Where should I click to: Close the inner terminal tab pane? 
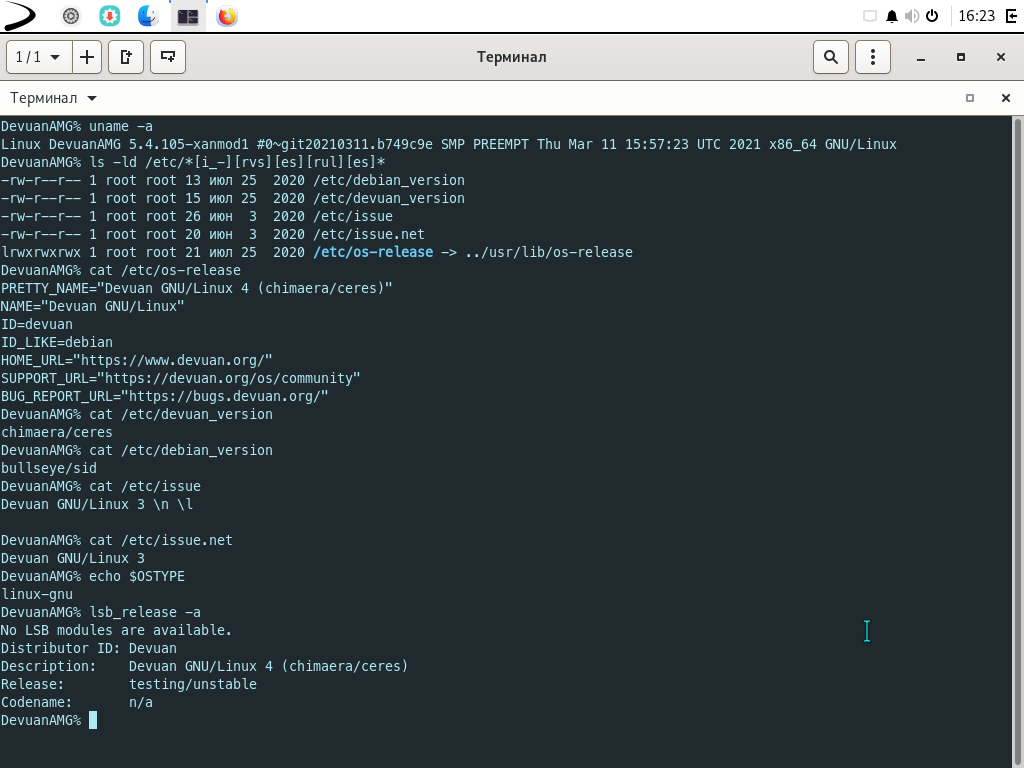[1006, 98]
